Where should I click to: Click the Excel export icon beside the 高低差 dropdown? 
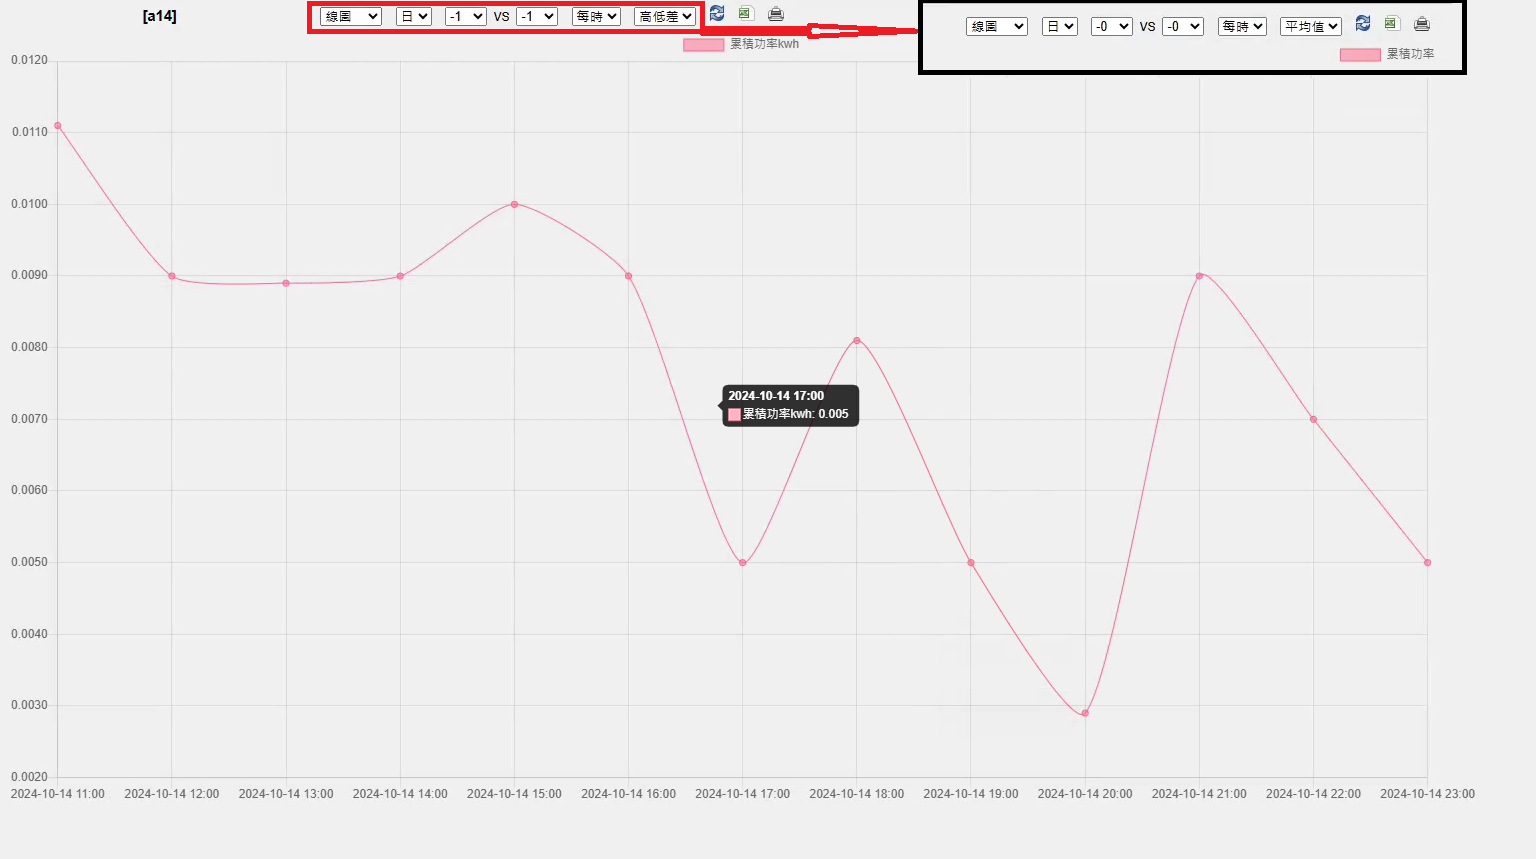point(745,13)
